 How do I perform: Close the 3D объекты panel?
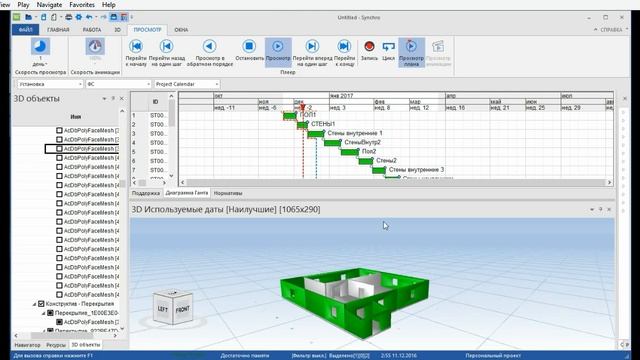[121, 98]
